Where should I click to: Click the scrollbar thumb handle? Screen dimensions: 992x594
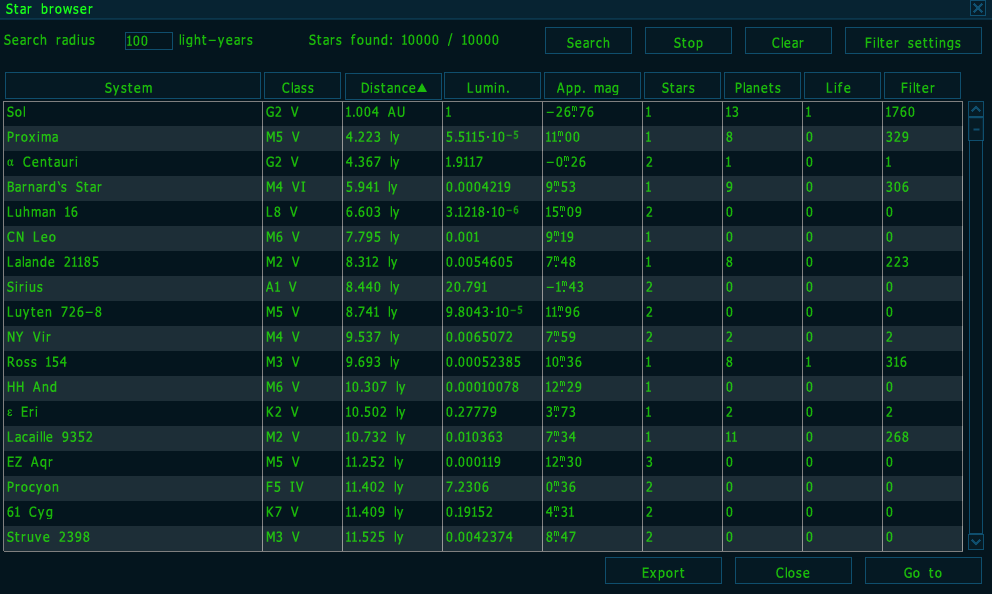pyautogui.click(x=976, y=129)
